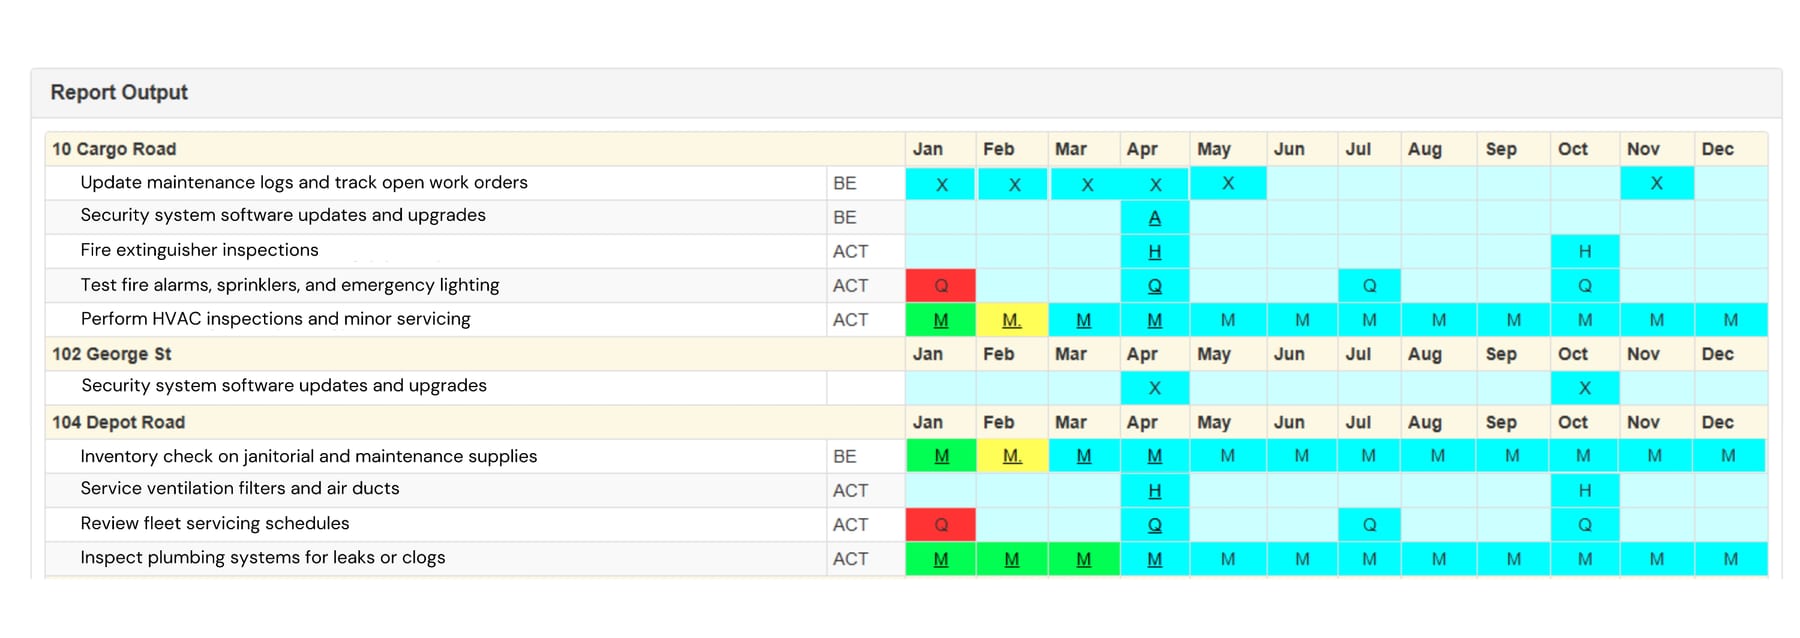
Task: Open March M link for Inventory check row
Action: pyautogui.click(x=1083, y=456)
